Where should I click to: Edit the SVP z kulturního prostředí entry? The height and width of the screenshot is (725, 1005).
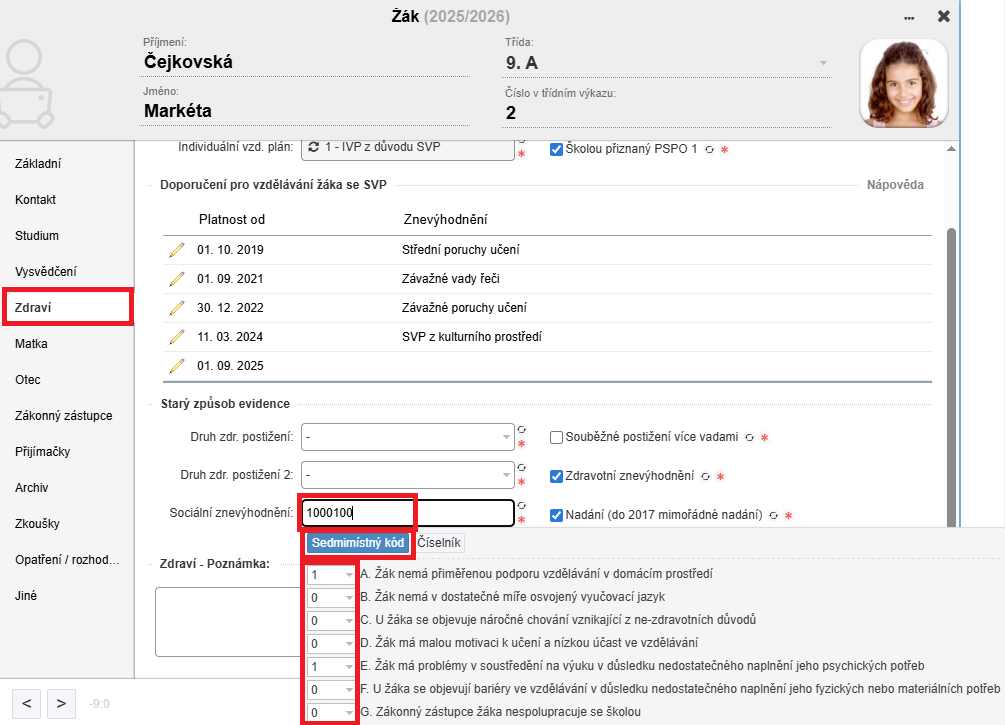[177, 337]
